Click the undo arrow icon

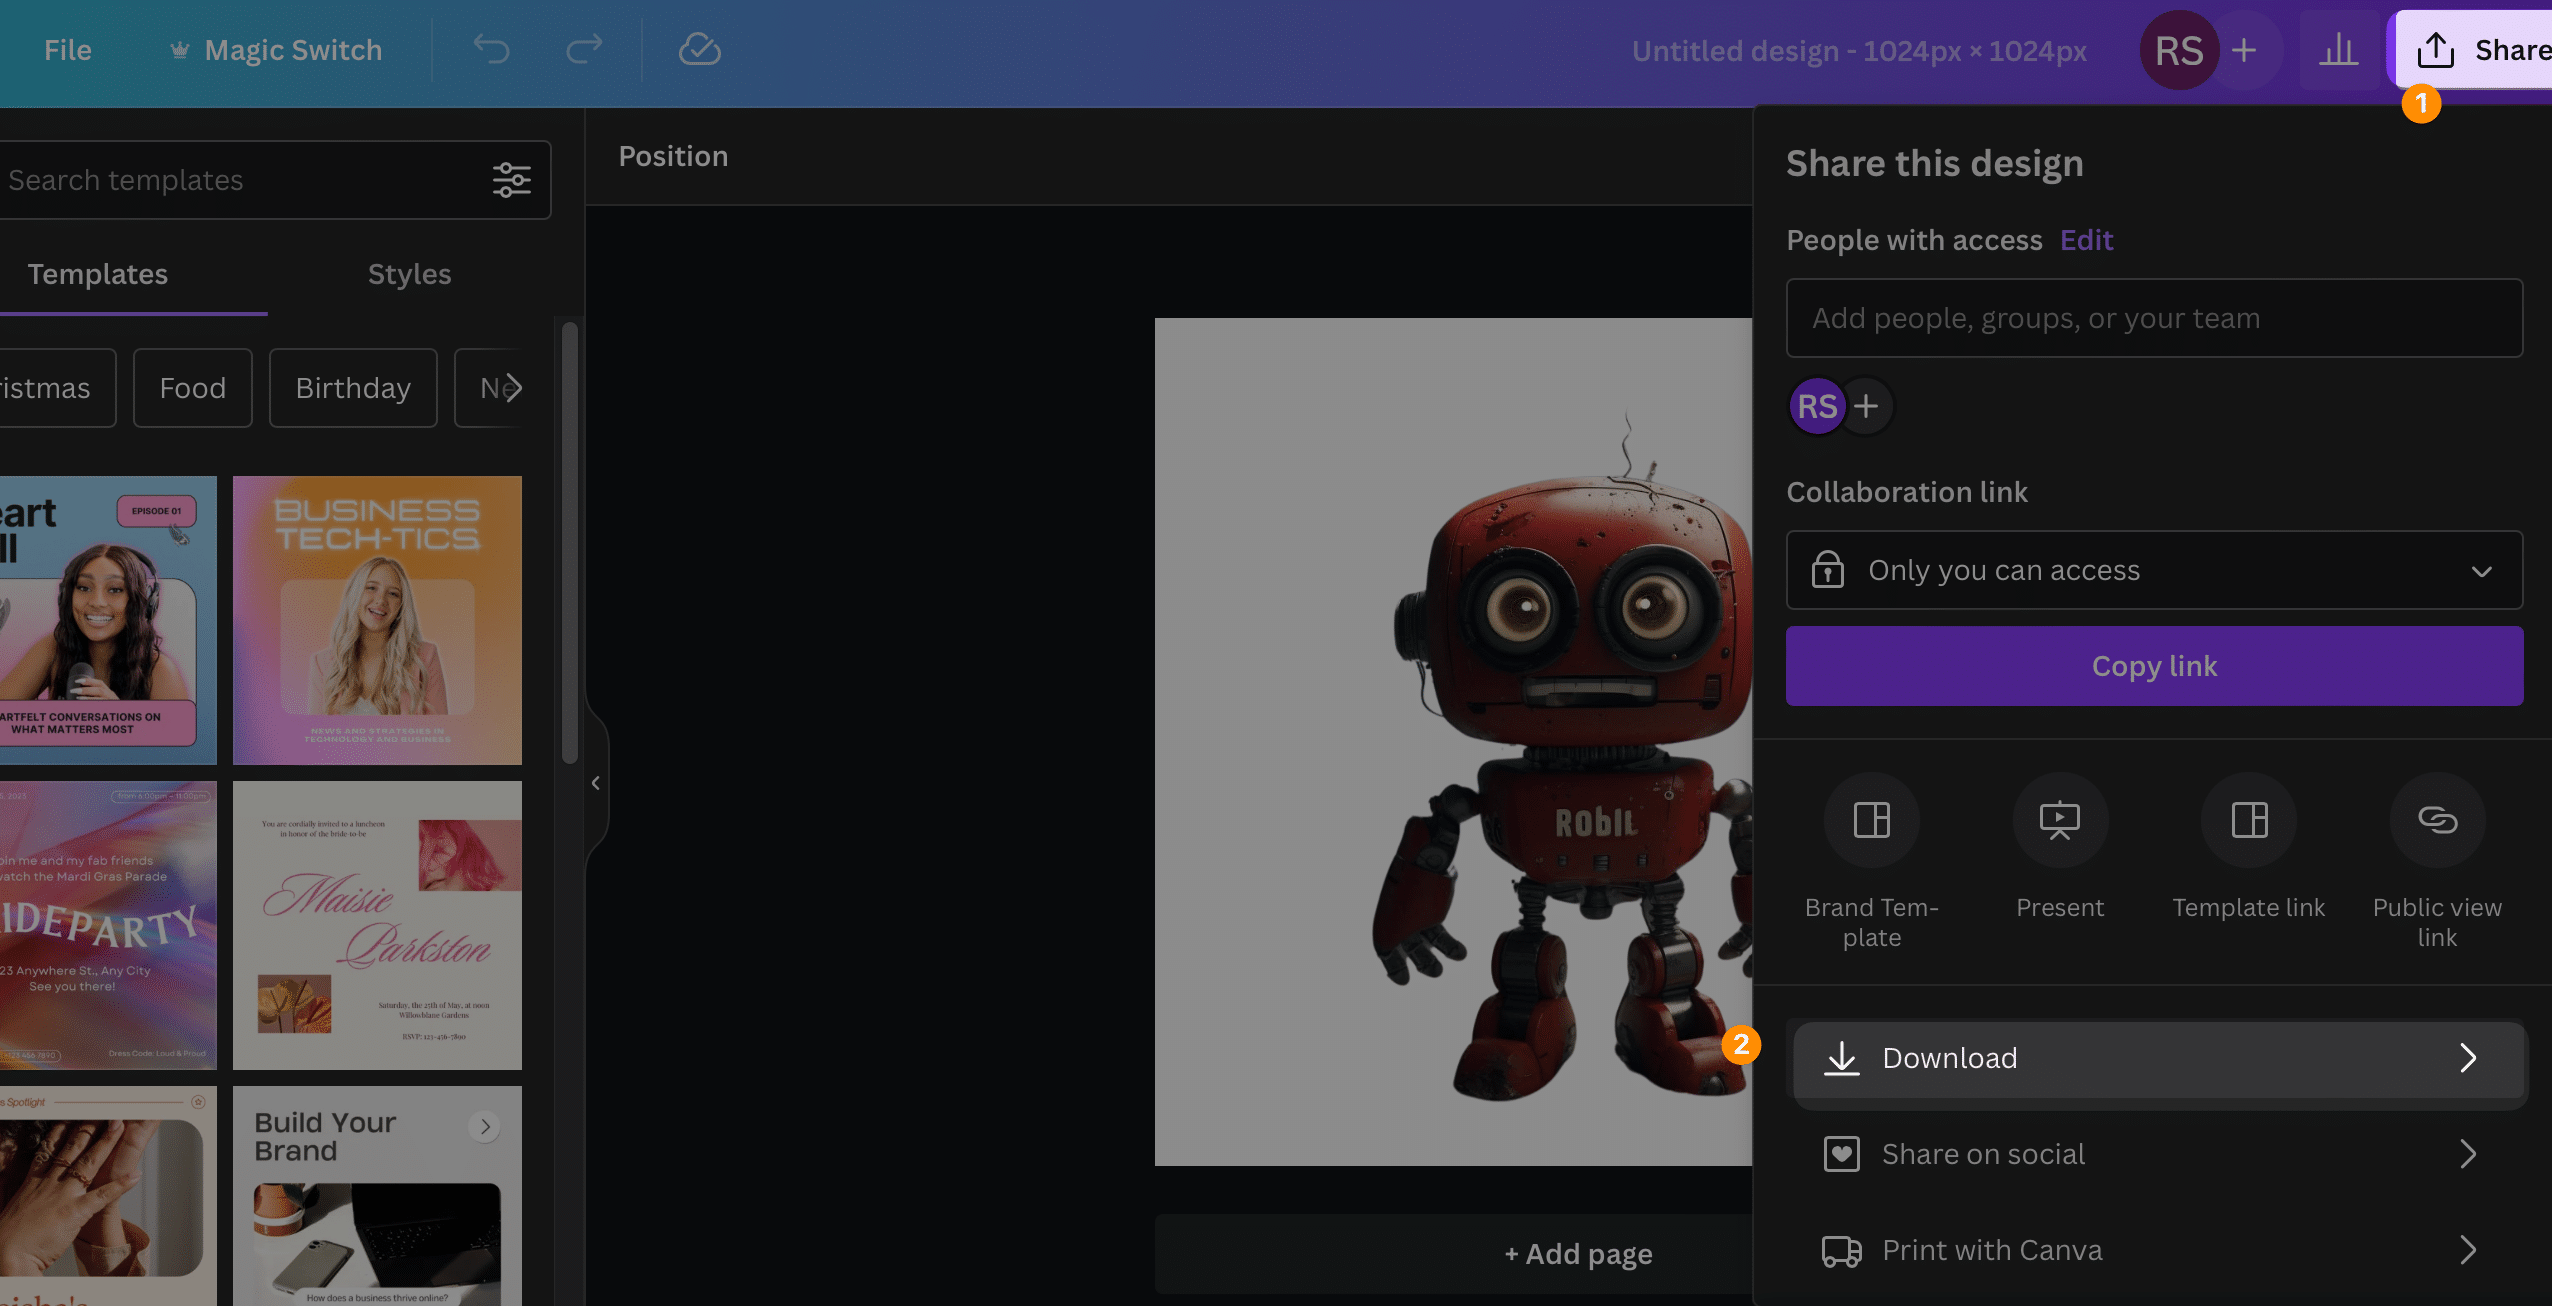tap(493, 48)
